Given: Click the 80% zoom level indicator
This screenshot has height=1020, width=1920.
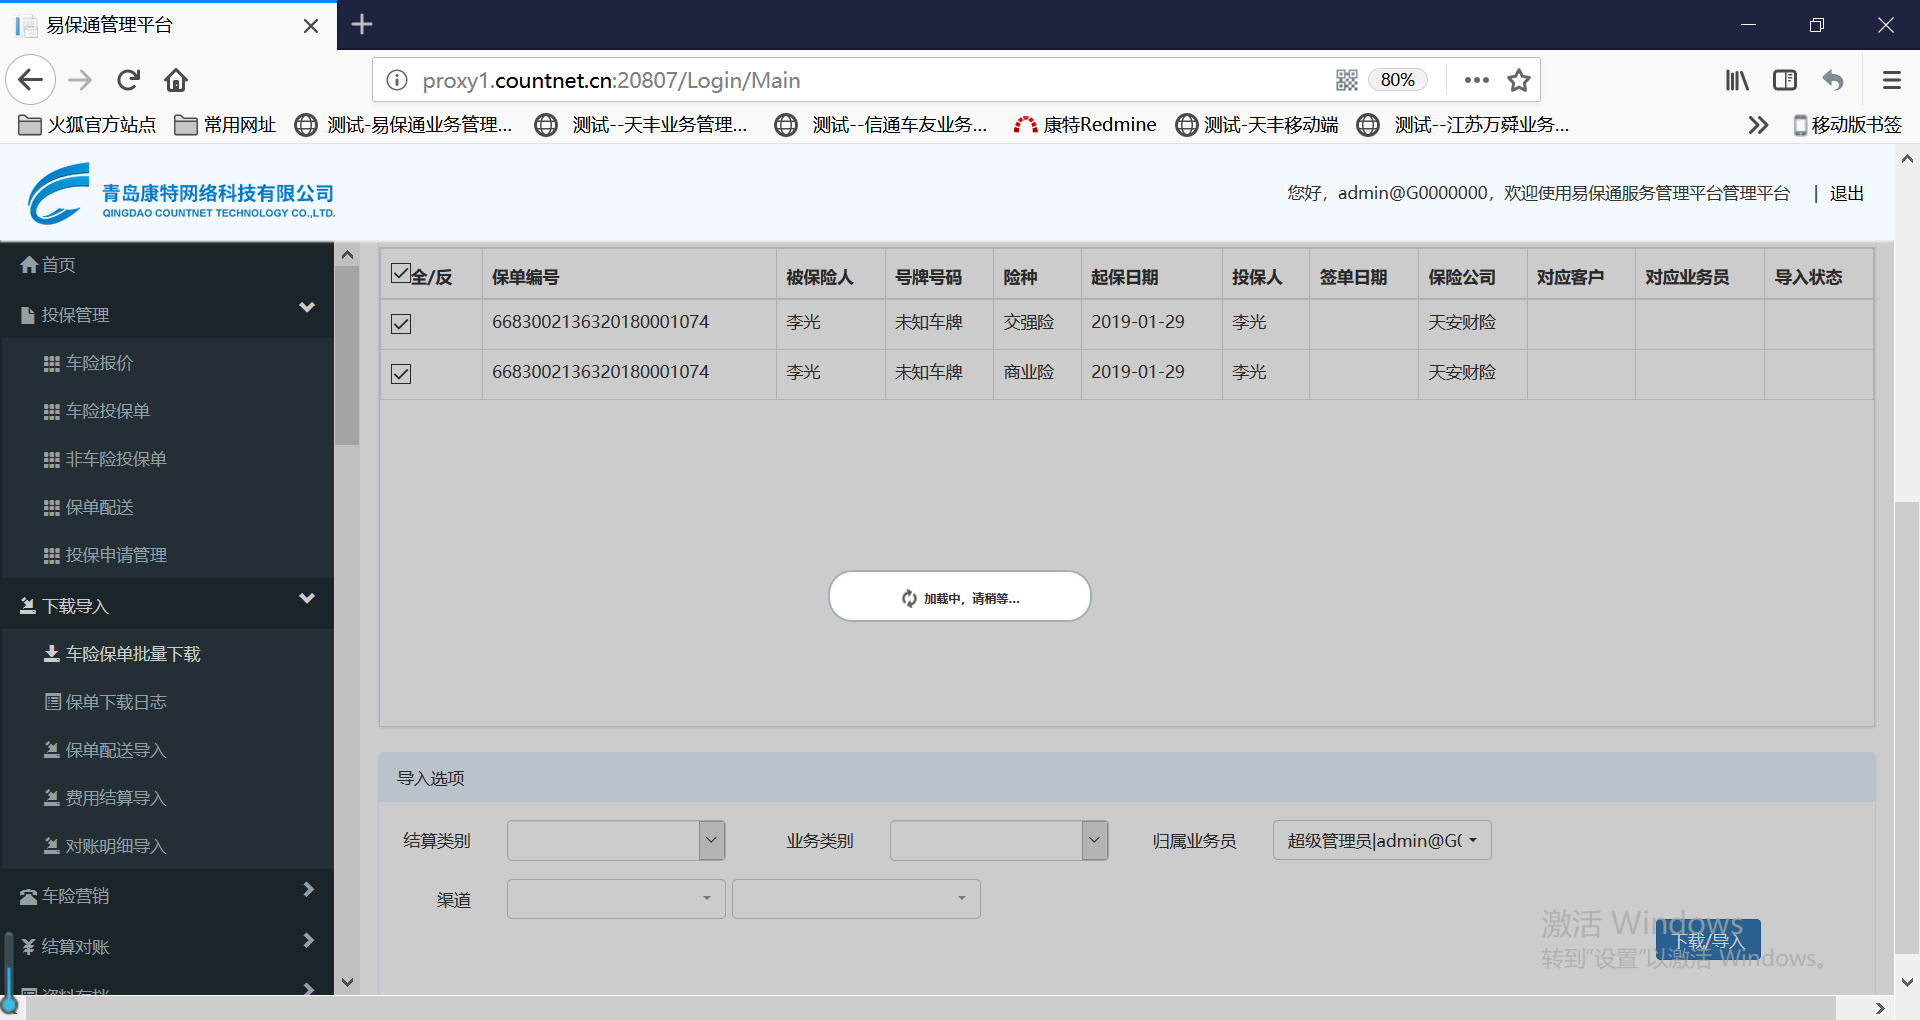Looking at the screenshot, I should (x=1397, y=80).
